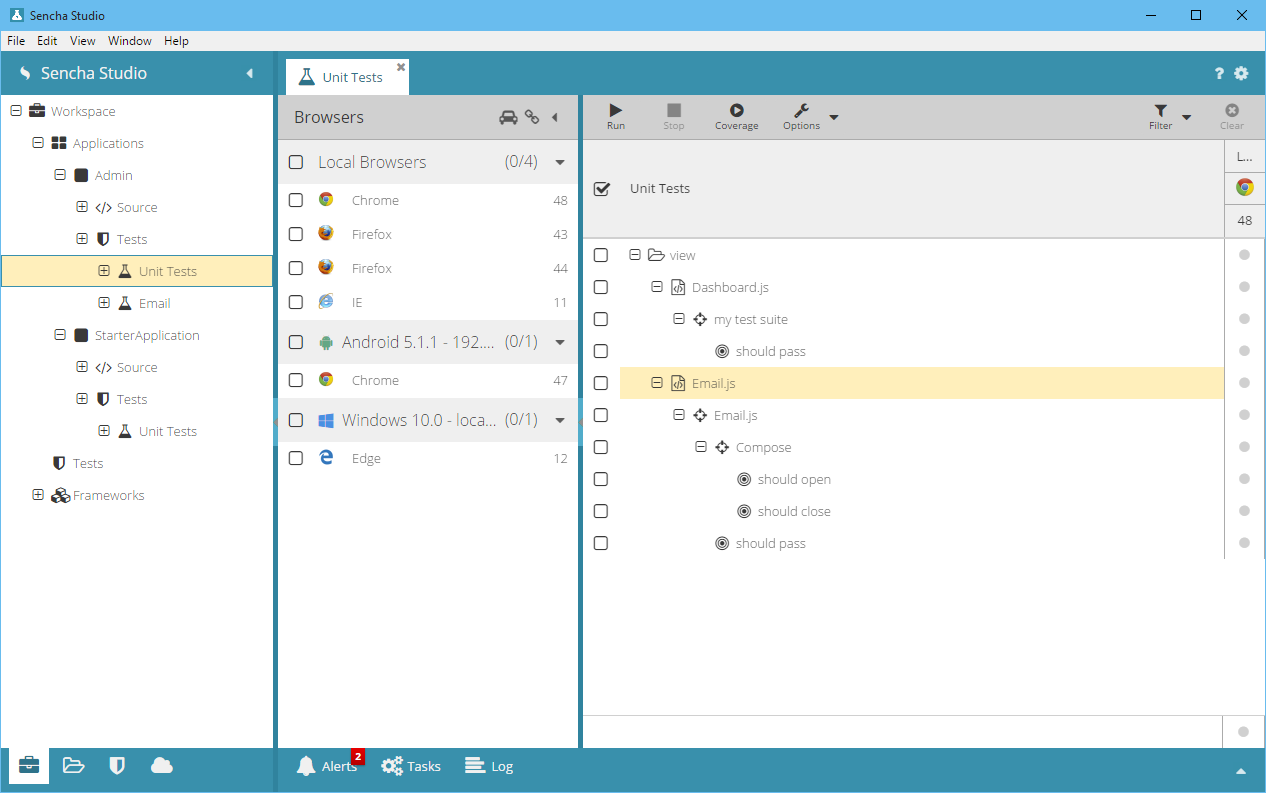Open the Options wrench tool
This screenshot has width=1266, height=793.
click(x=801, y=116)
